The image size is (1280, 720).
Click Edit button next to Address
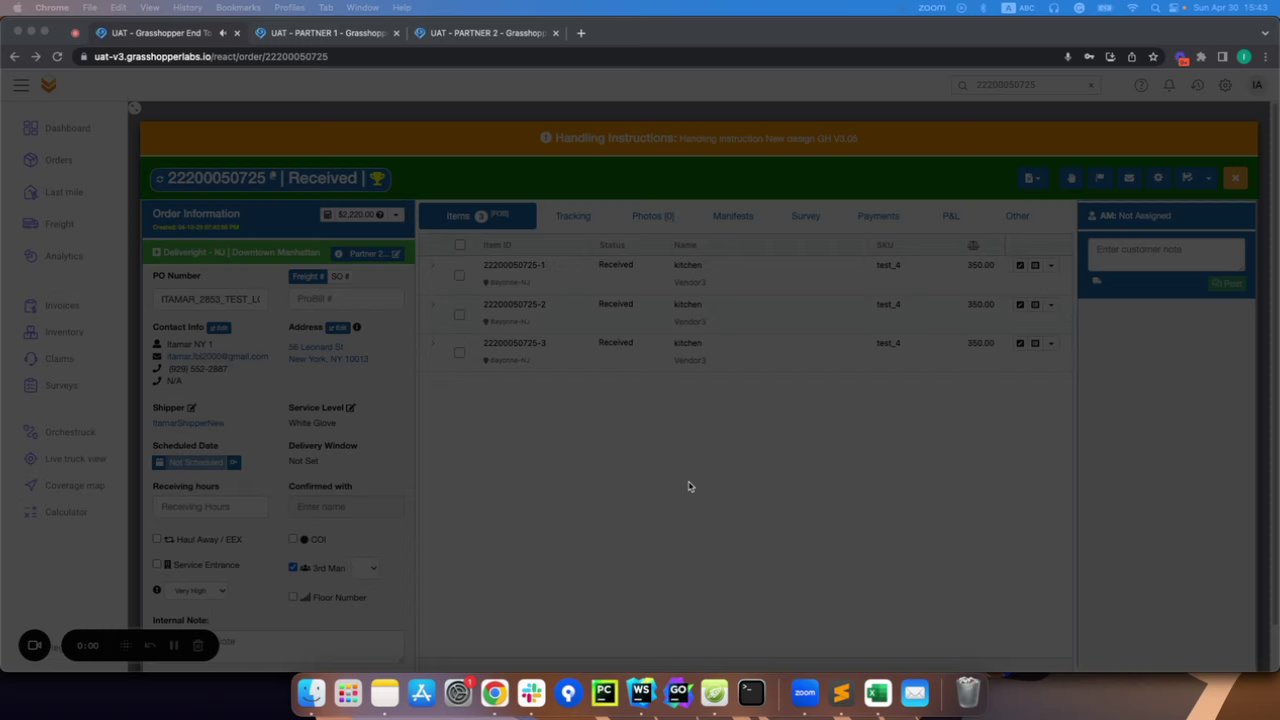click(x=337, y=328)
